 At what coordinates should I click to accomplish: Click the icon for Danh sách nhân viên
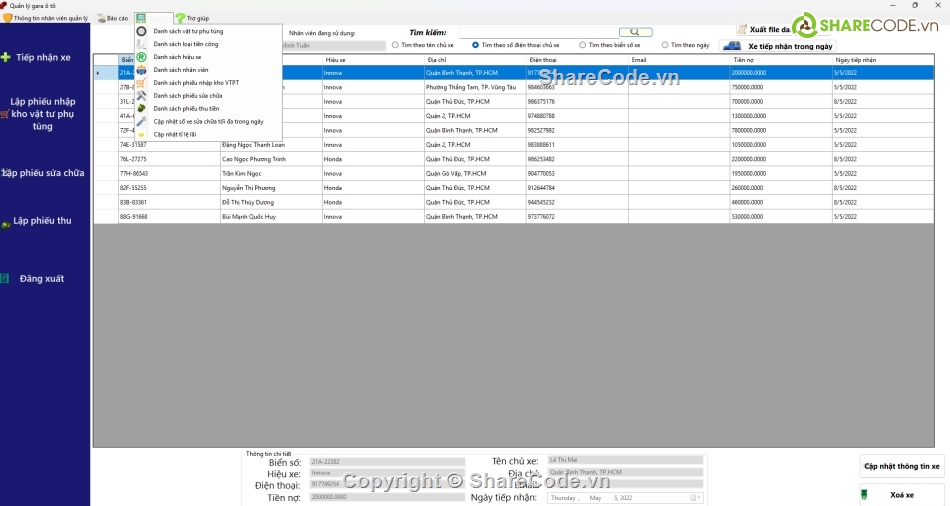[142, 70]
